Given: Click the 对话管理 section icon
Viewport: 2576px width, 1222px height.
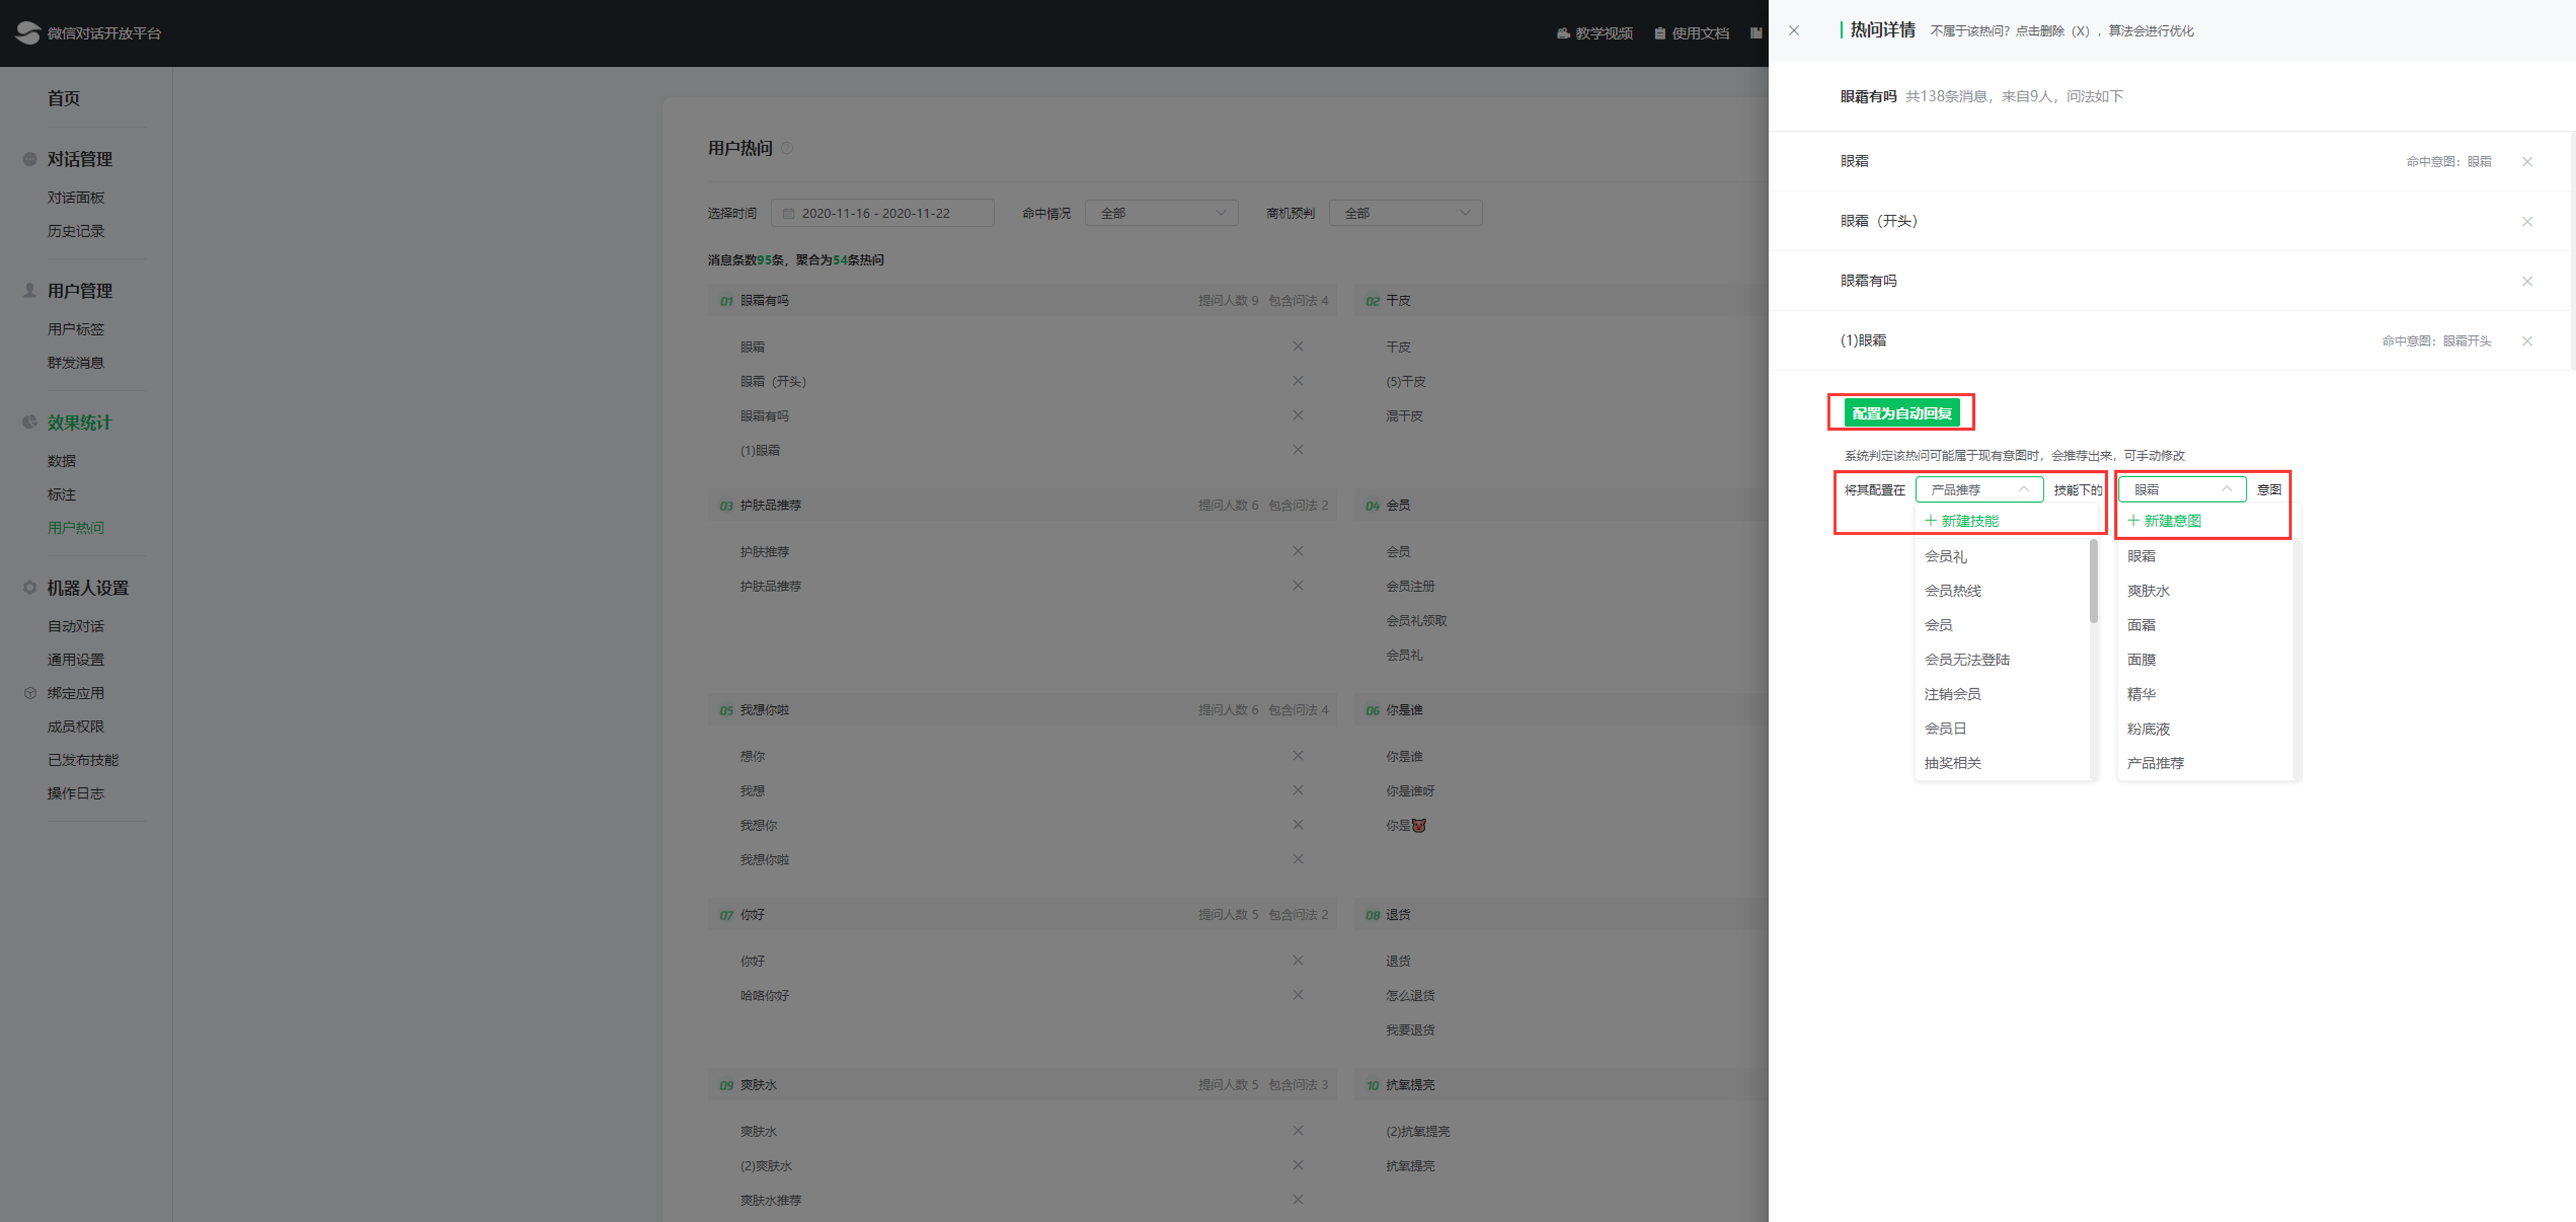Looking at the screenshot, I should pos(30,159).
